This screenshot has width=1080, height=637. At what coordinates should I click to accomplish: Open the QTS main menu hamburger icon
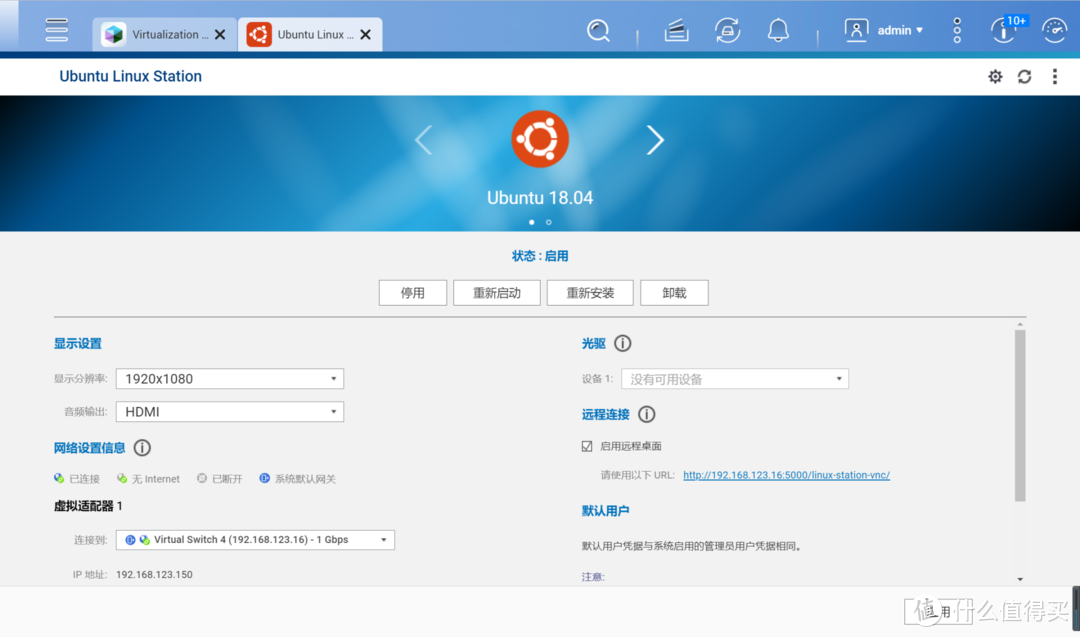56,30
